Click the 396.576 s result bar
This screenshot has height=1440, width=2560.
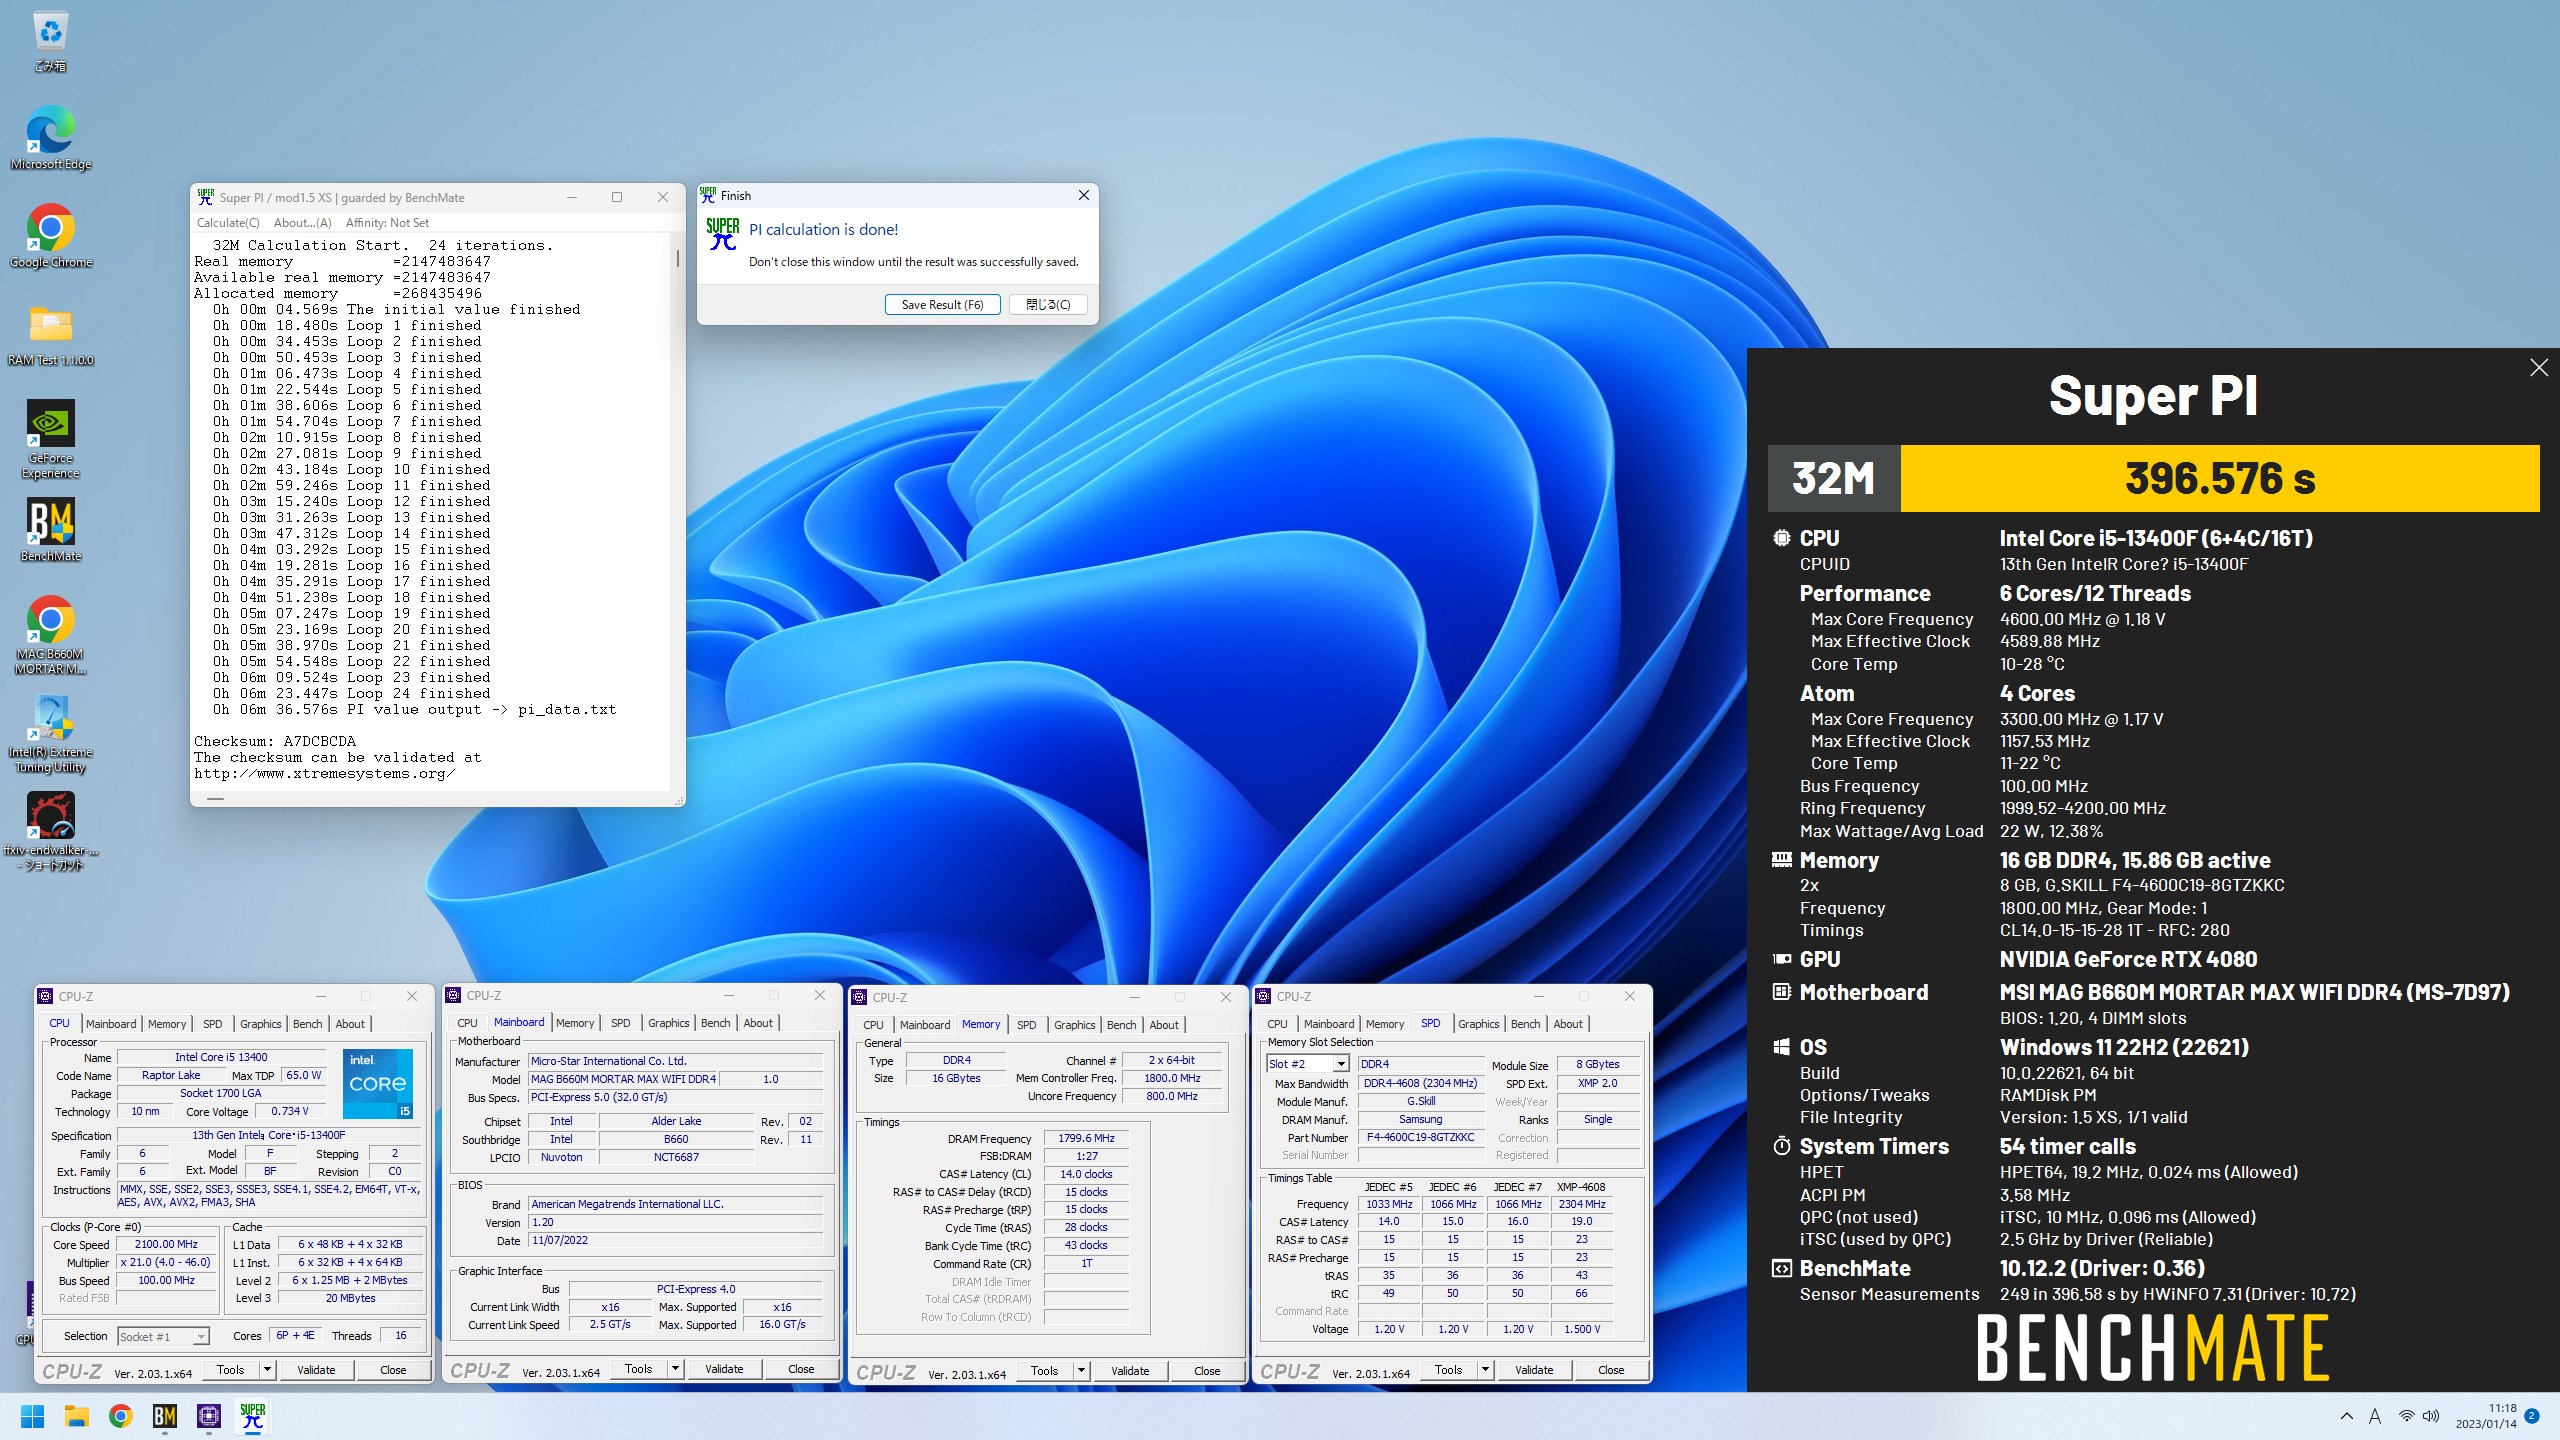click(x=2219, y=478)
